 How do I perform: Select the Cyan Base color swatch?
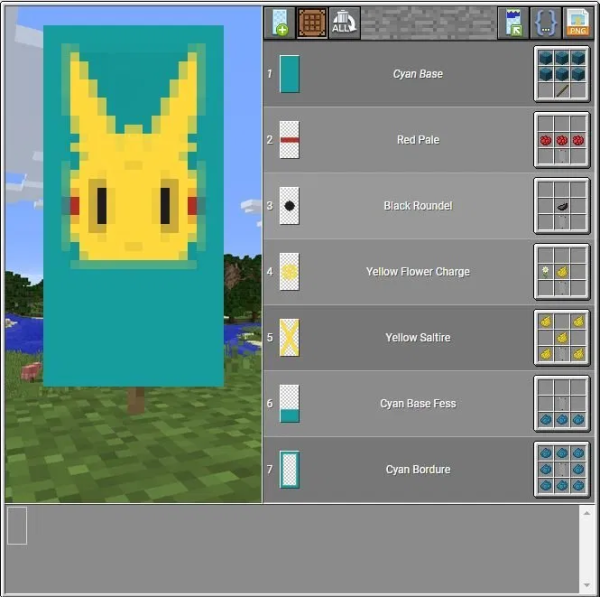point(289,74)
